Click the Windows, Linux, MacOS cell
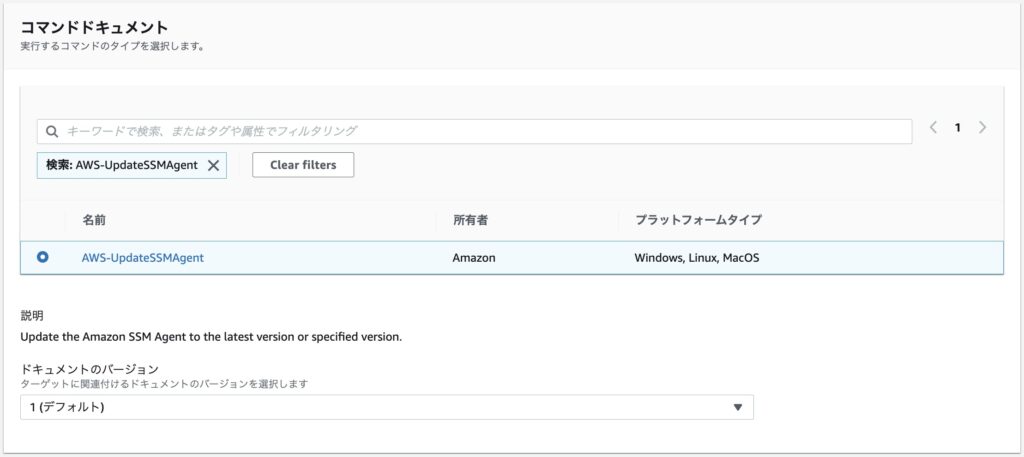Image resolution: width=1024 pixels, height=457 pixels. (x=697, y=258)
